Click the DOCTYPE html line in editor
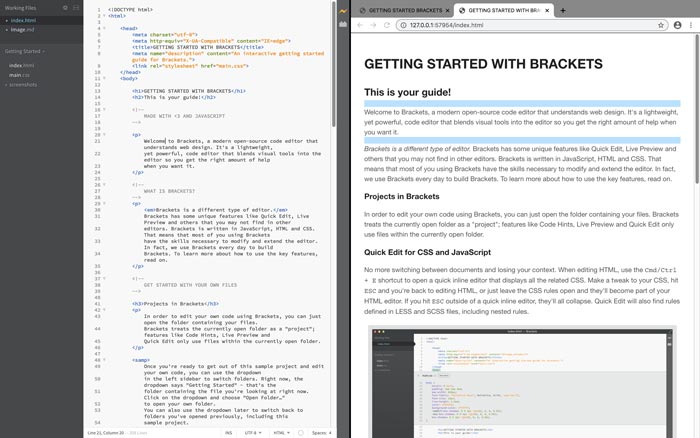This screenshot has width=700, height=438. pos(130,9)
